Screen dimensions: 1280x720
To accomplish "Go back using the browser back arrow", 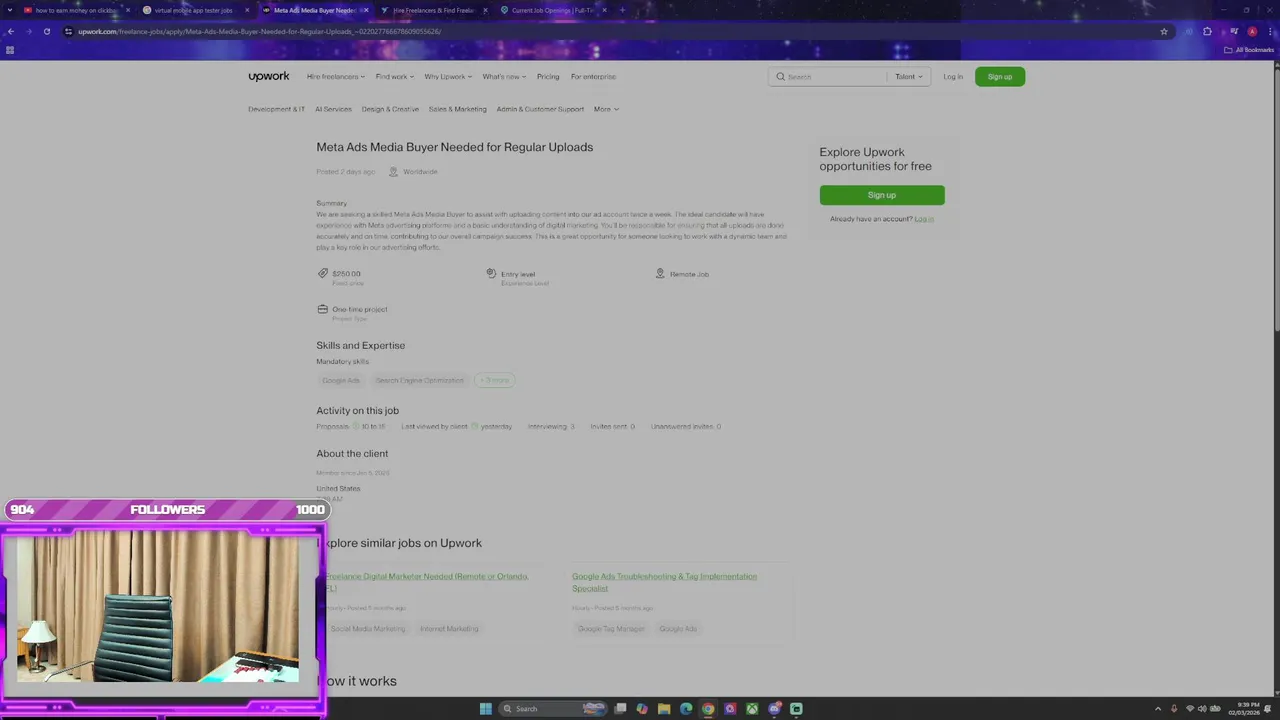I will (10, 31).
